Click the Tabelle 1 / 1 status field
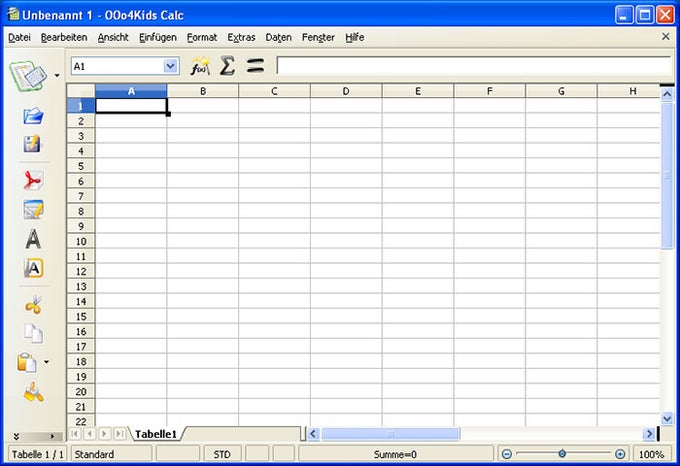 point(38,454)
